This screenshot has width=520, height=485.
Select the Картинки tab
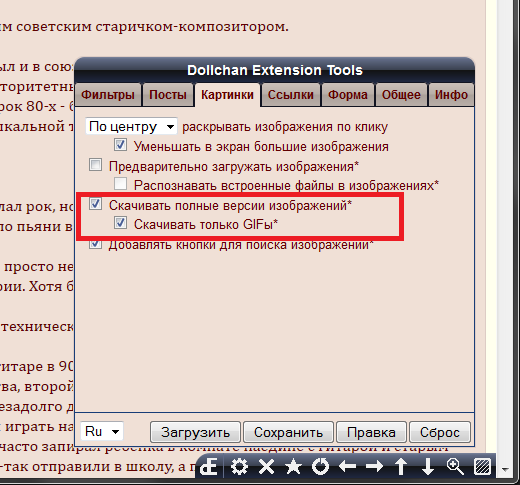(x=227, y=95)
